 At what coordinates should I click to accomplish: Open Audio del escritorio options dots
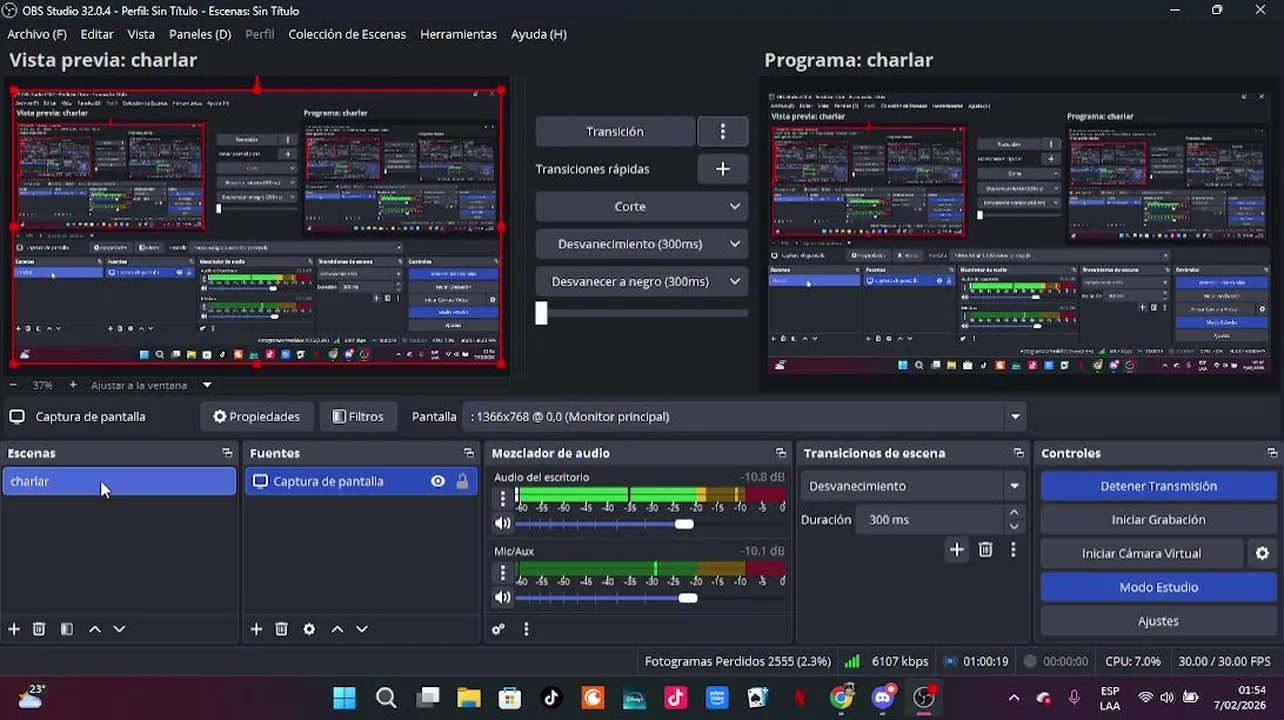pos(503,498)
